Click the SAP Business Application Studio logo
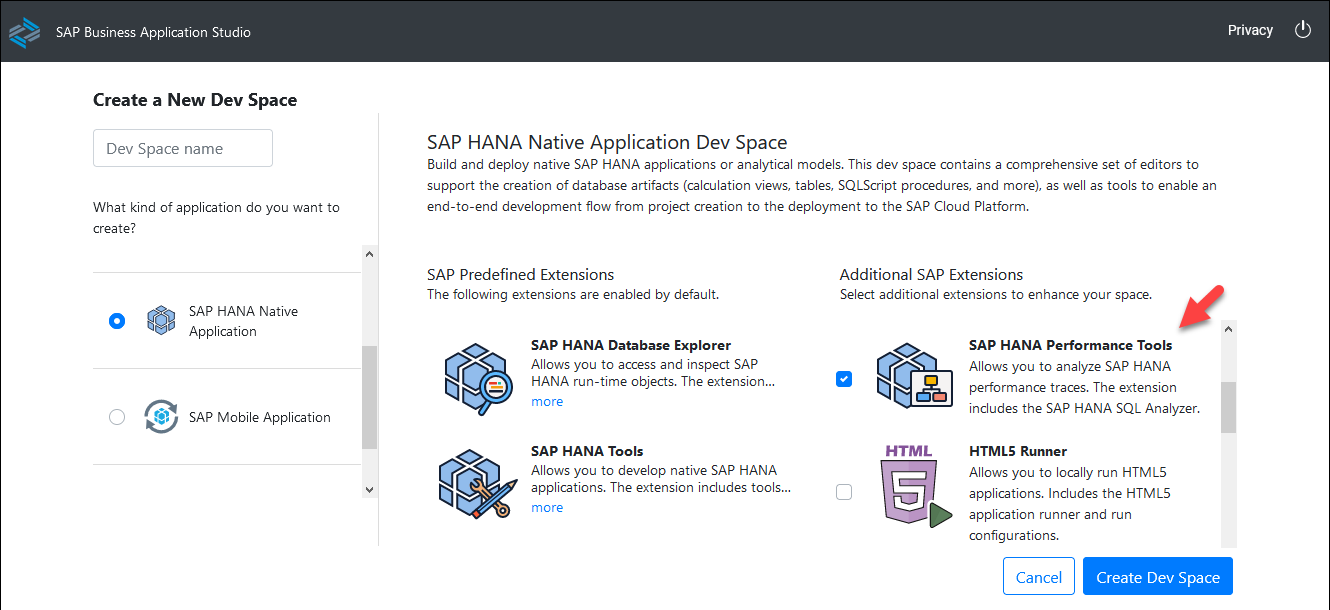 [24, 32]
